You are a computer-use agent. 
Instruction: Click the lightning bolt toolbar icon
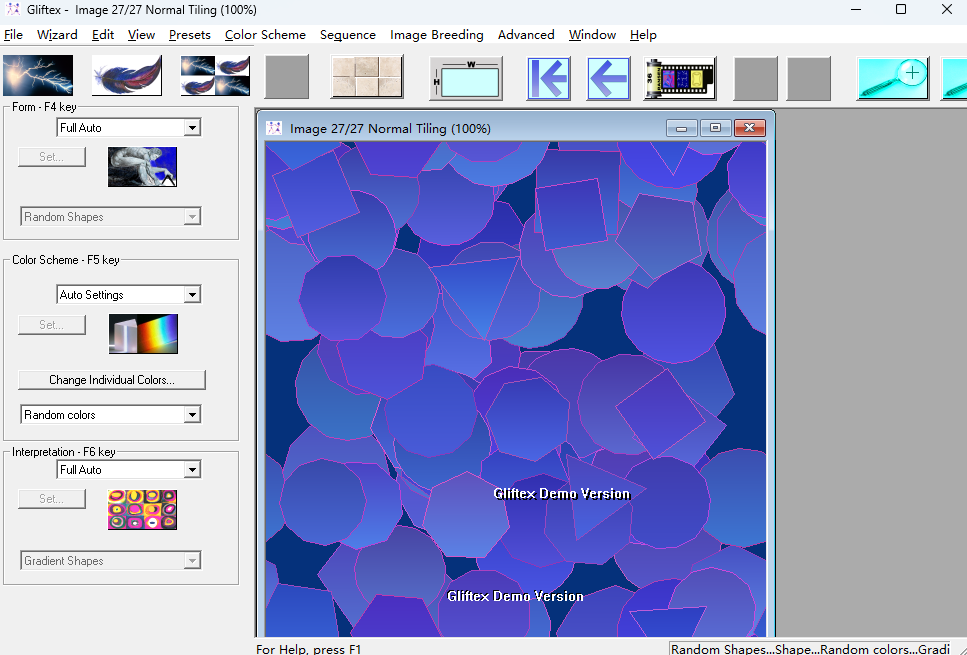[x=38, y=76]
